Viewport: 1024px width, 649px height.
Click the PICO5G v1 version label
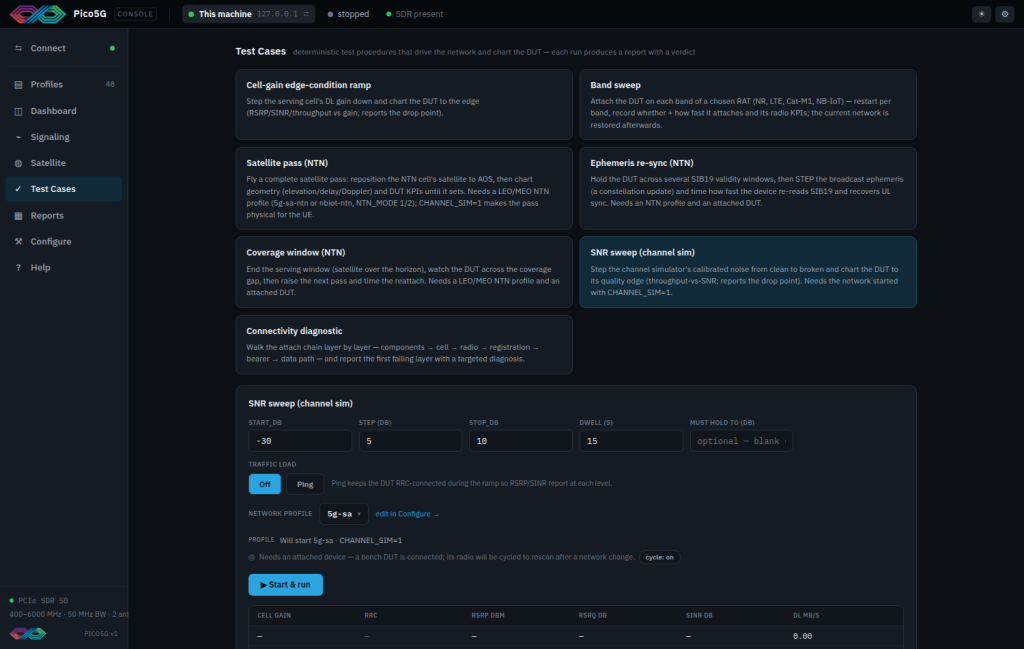[x=101, y=633]
